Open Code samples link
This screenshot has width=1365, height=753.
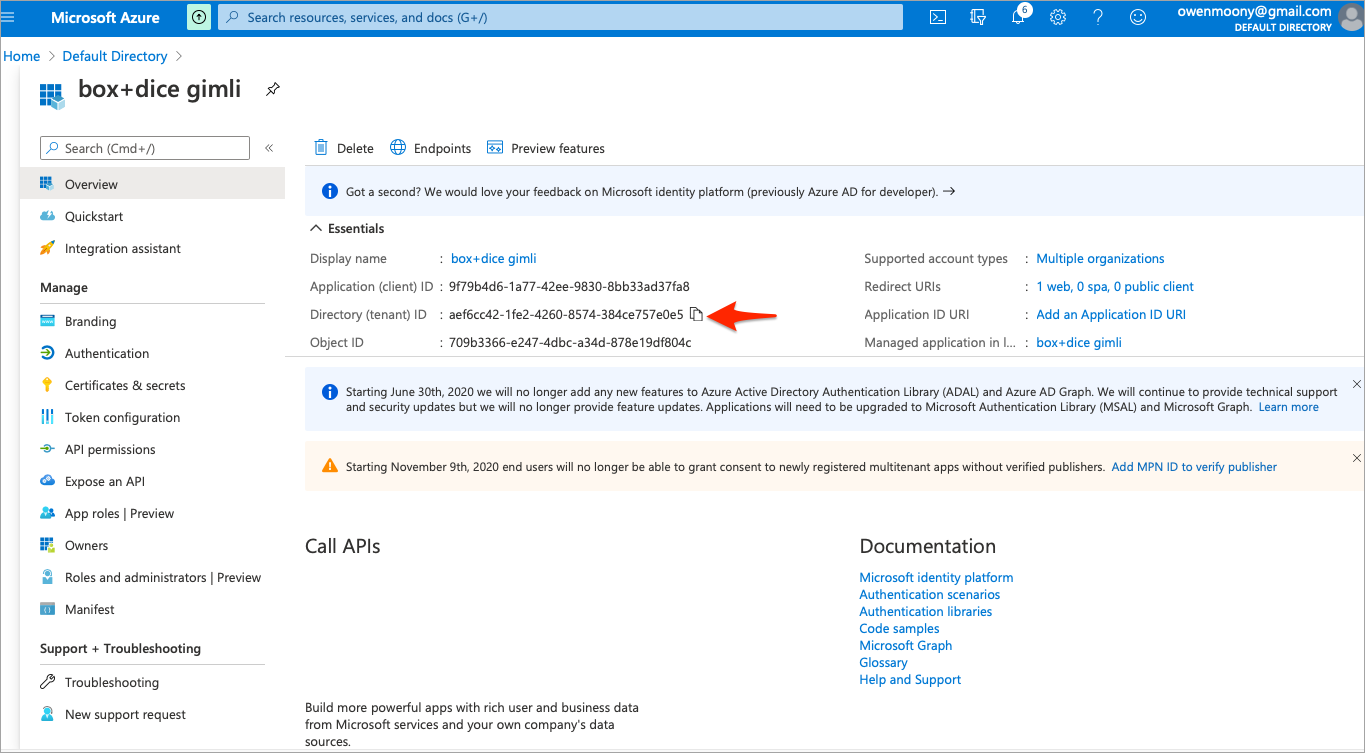(899, 628)
